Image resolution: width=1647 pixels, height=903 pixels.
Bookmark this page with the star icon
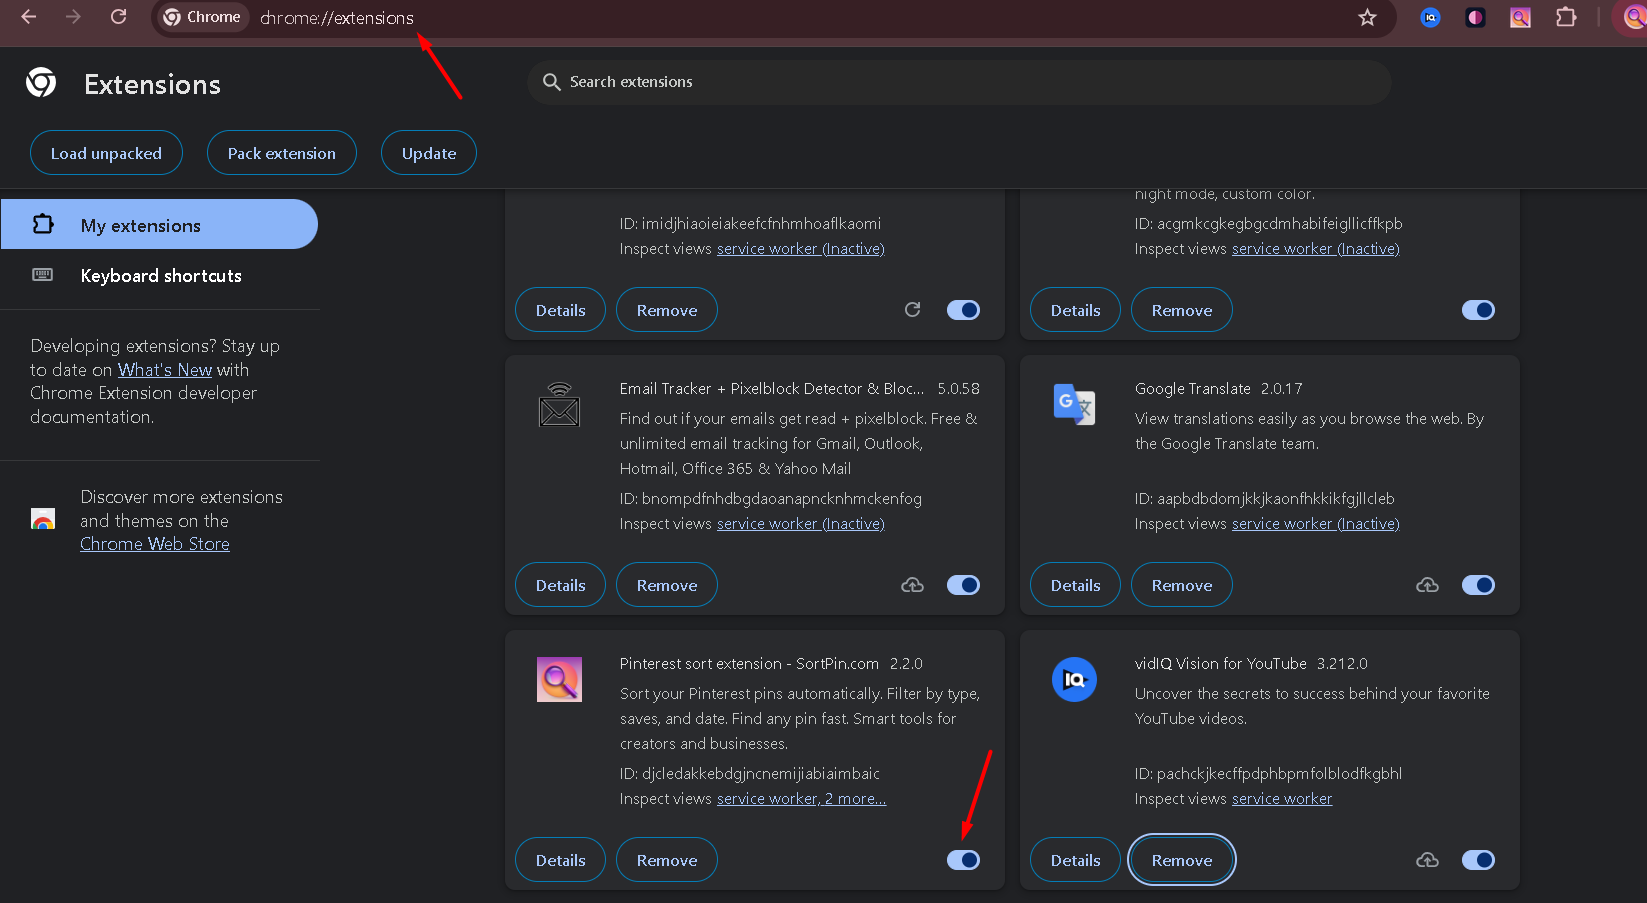point(1367,17)
